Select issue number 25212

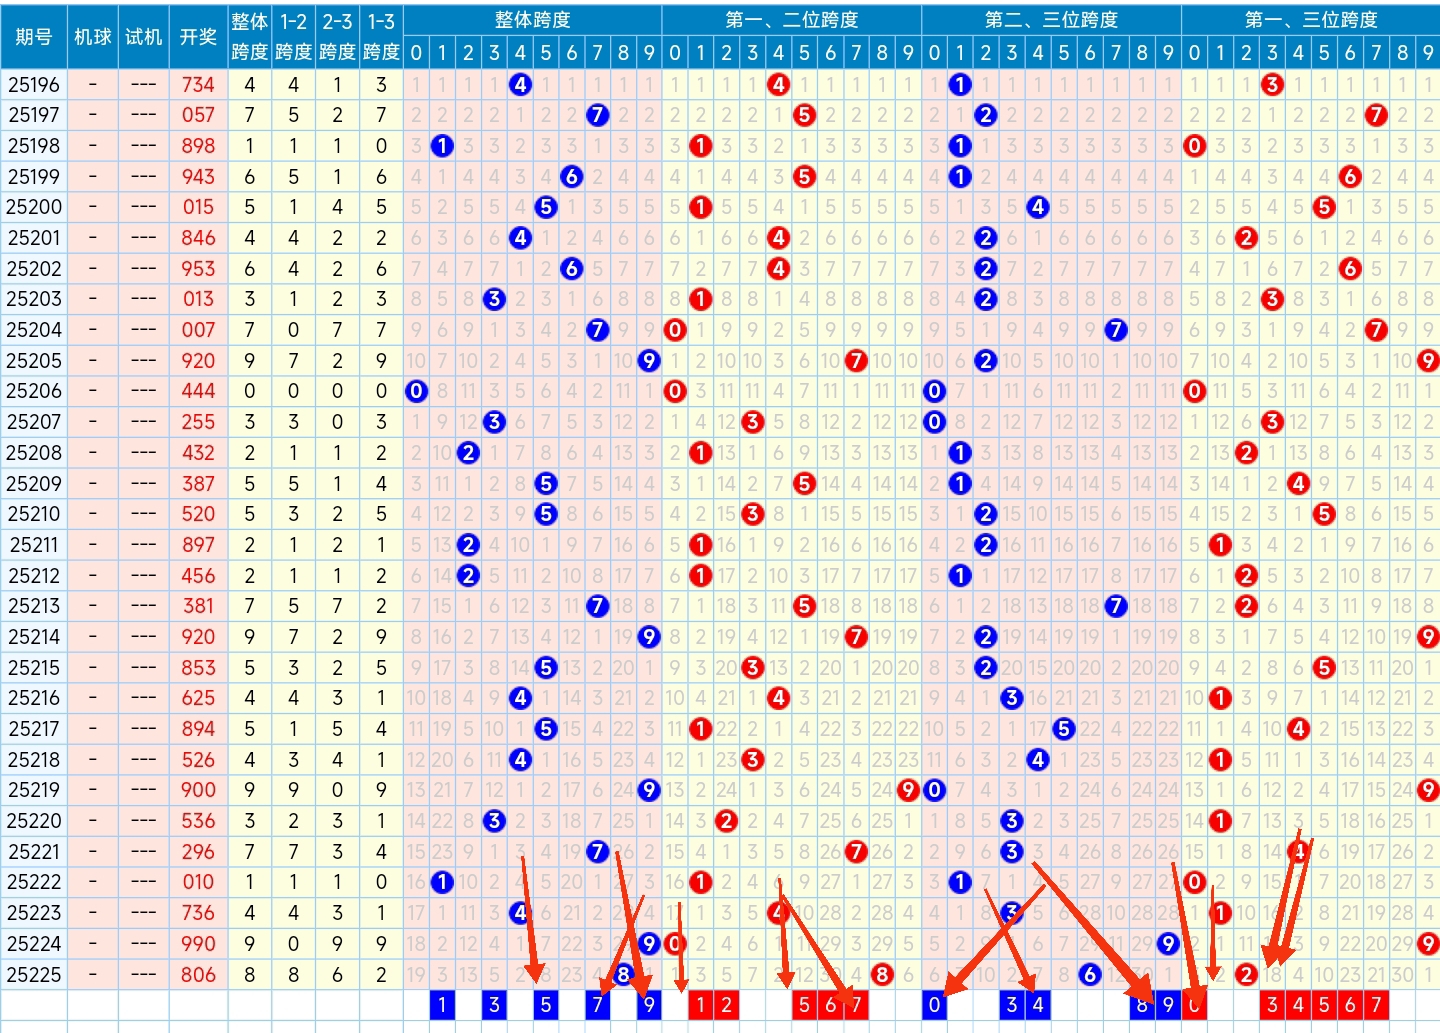(x=34, y=576)
